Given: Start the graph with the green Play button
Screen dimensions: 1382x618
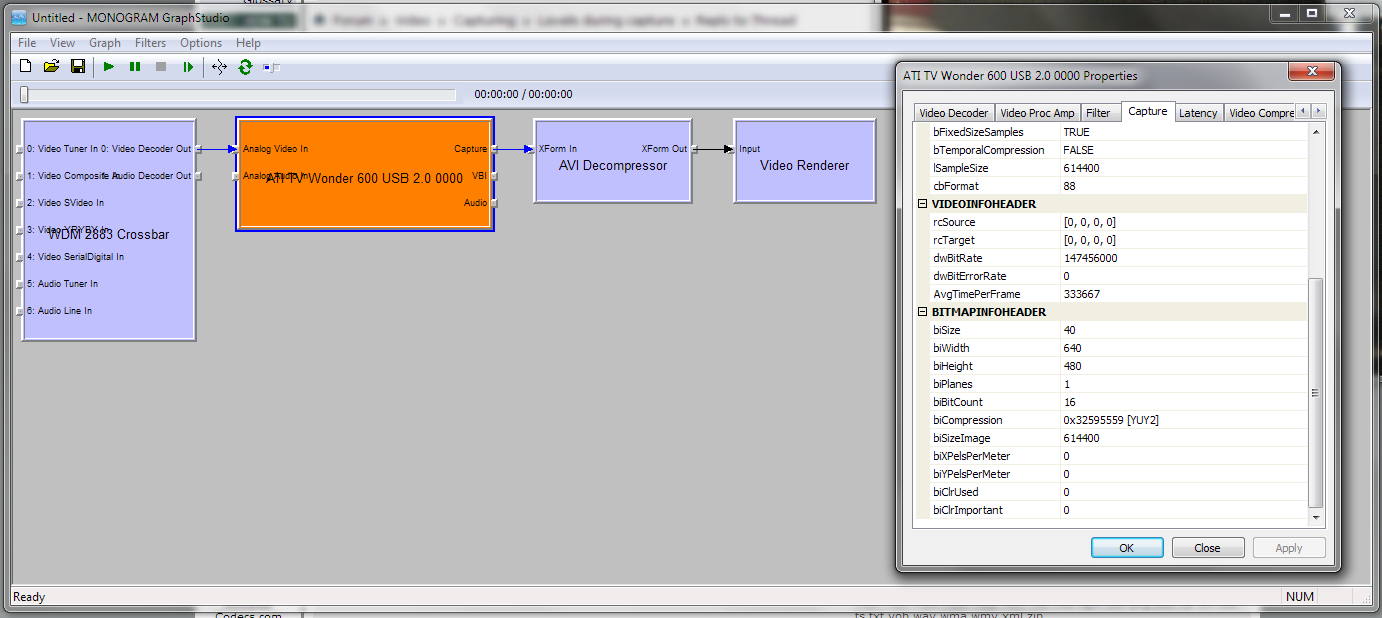Looking at the screenshot, I should [x=109, y=67].
